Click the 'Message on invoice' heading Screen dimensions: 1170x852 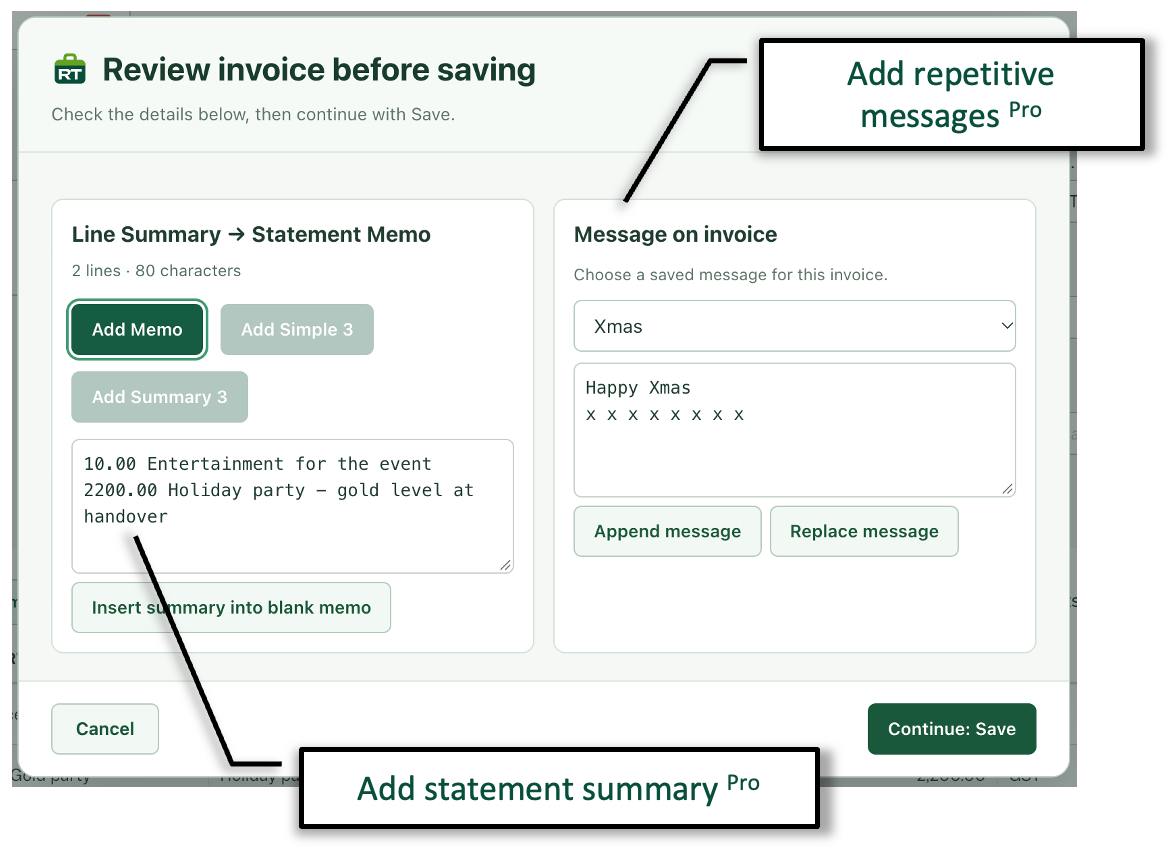click(675, 234)
